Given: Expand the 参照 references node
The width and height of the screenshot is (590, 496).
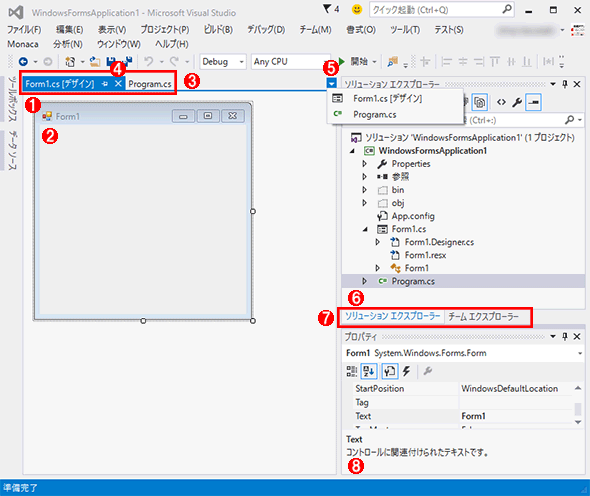Looking at the screenshot, I should pos(364,176).
